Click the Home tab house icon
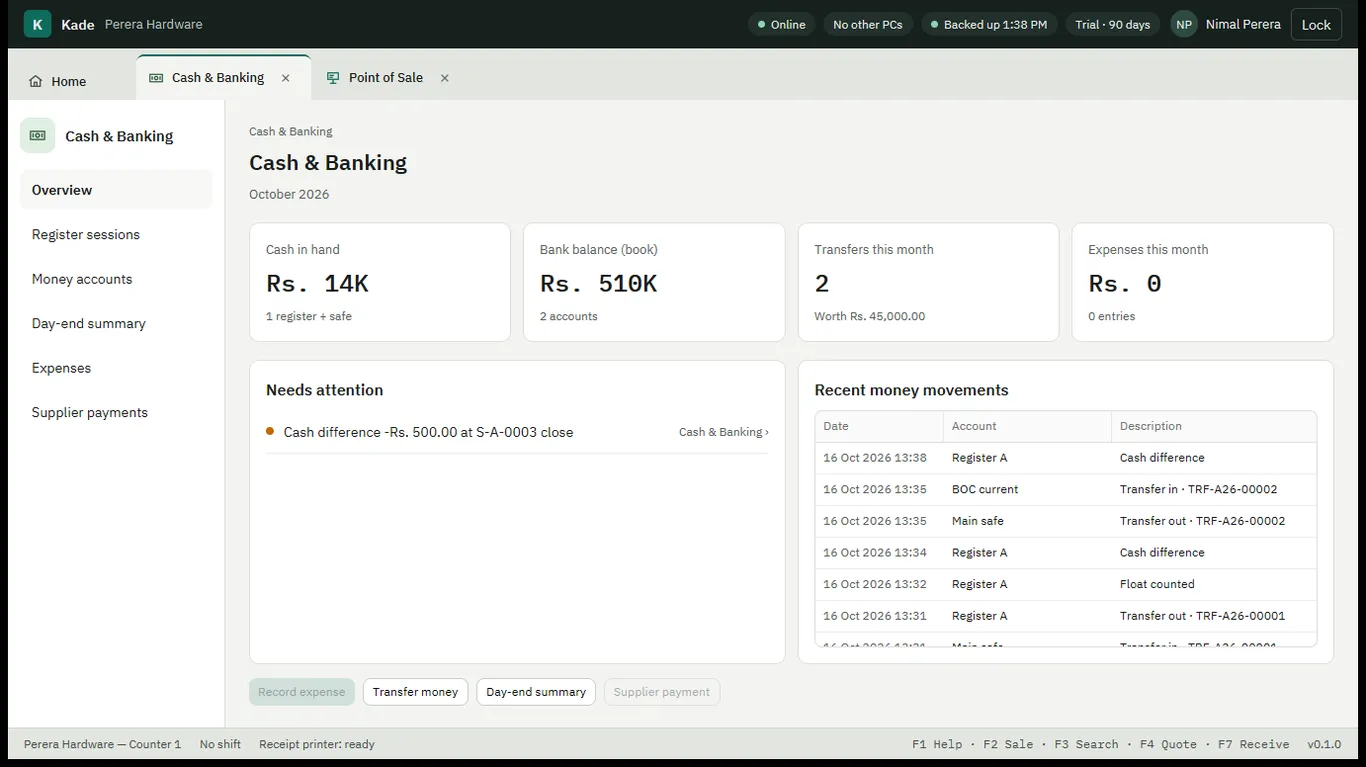 (x=36, y=82)
